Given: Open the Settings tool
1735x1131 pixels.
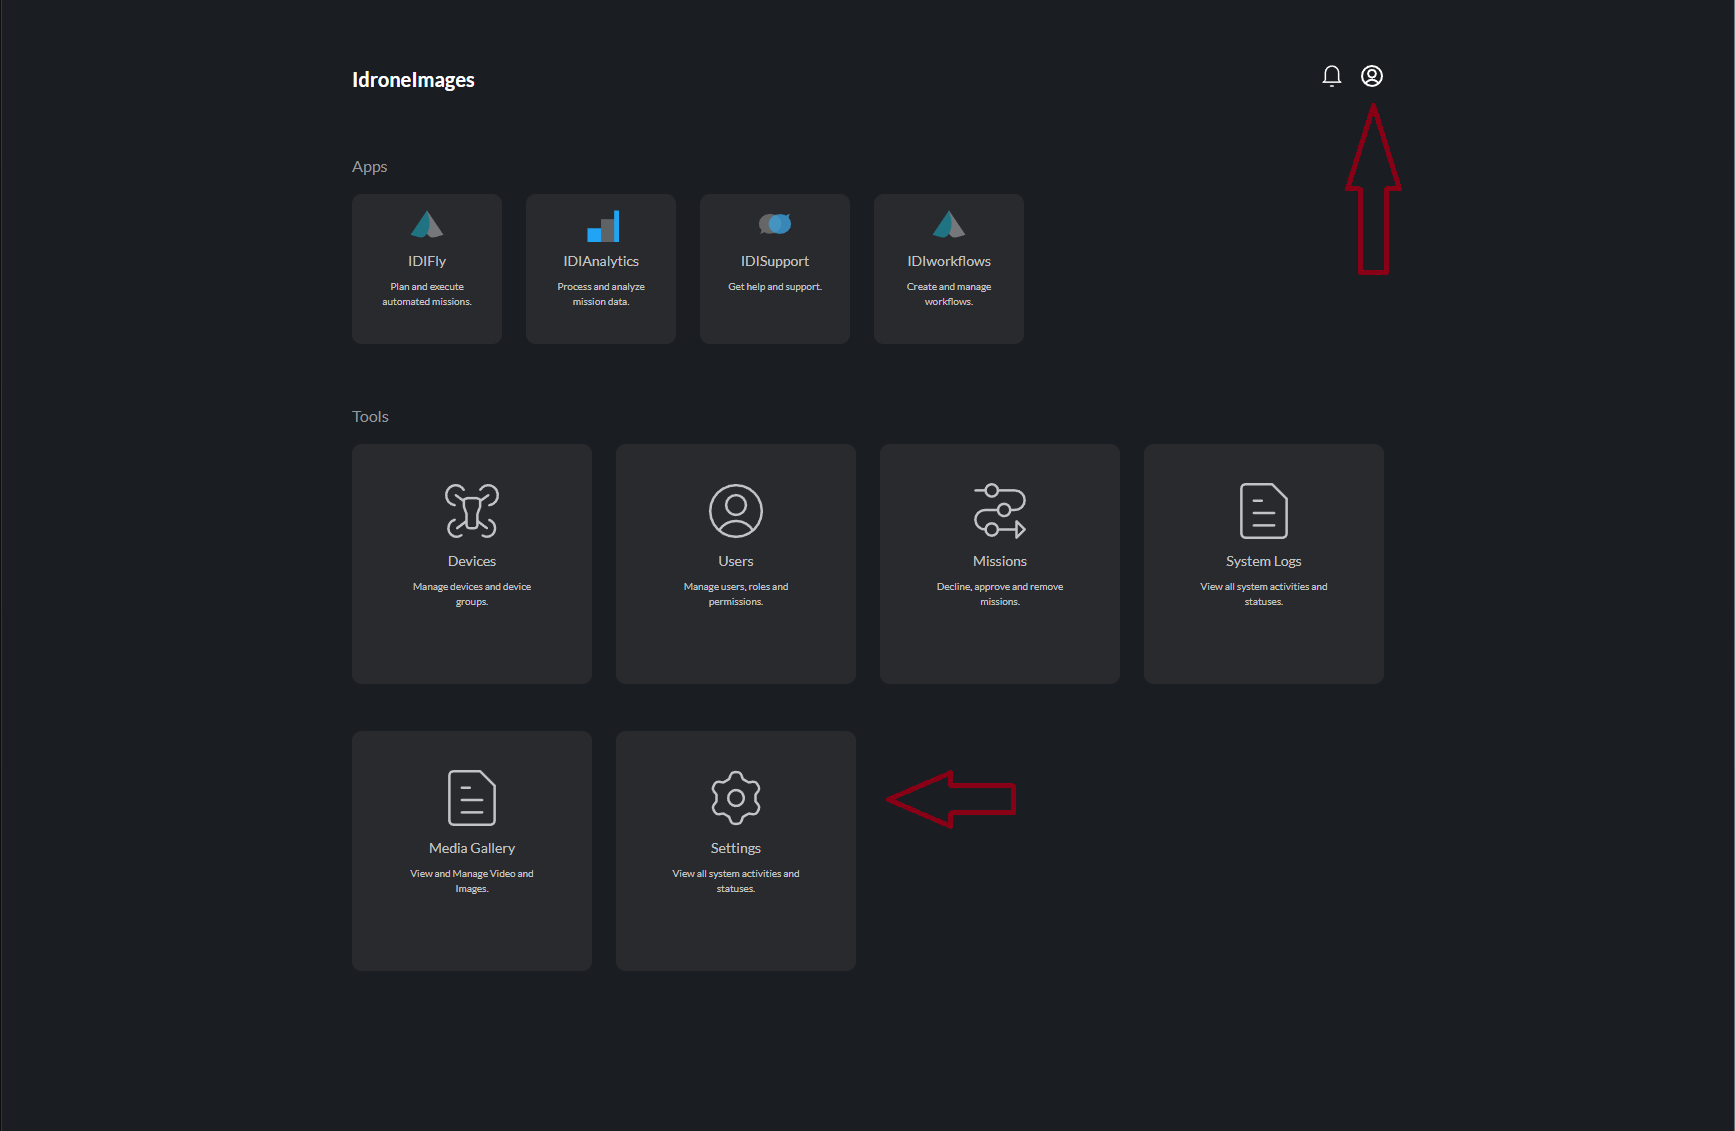Looking at the screenshot, I should click(735, 850).
